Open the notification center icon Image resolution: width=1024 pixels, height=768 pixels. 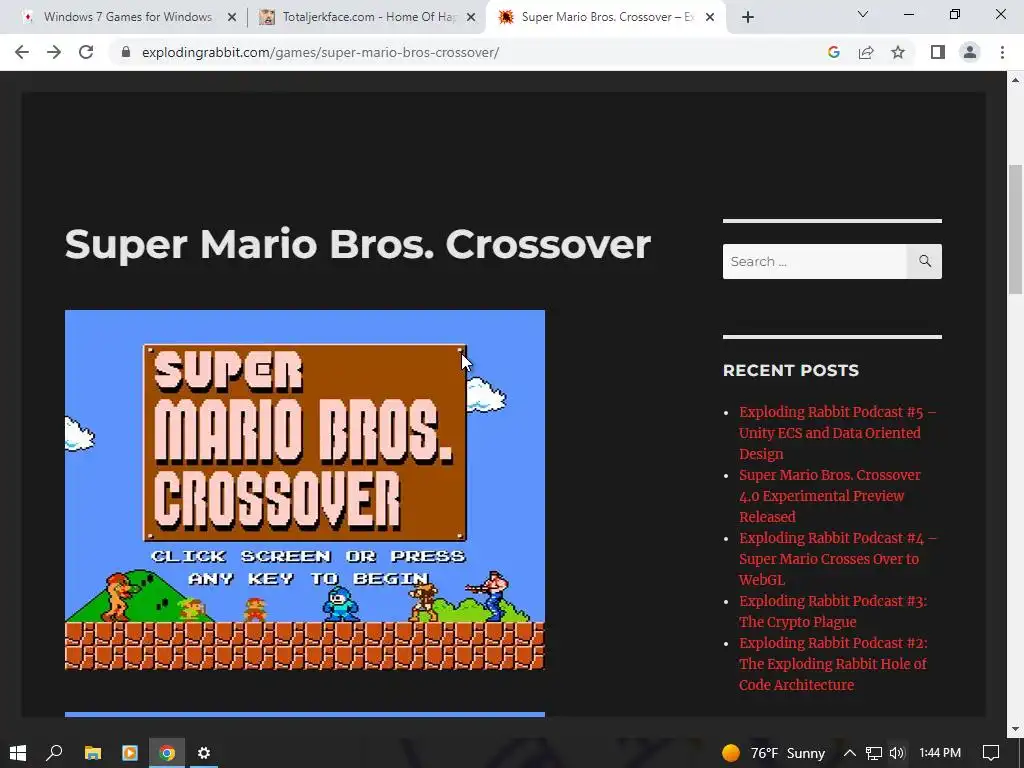click(x=991, y=753)
